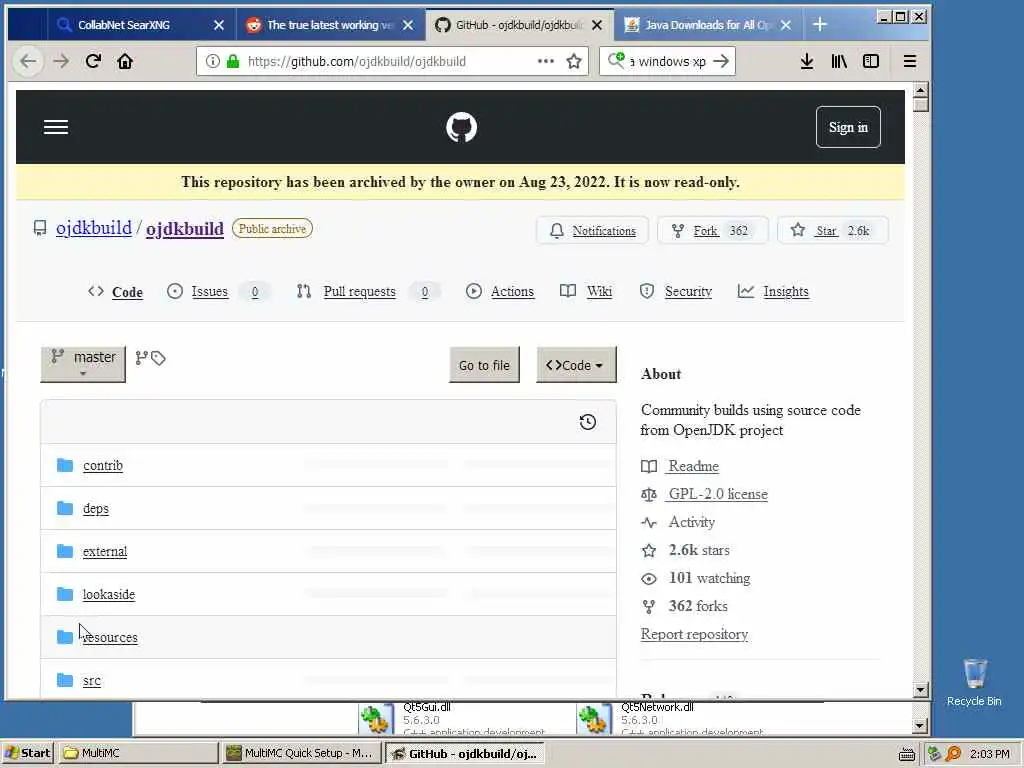
Task: Click the Go to file button
Action: click(485, 365)
